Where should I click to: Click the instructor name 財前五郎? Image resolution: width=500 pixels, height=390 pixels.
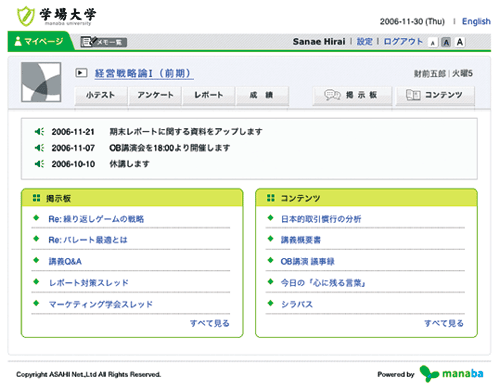430,74
